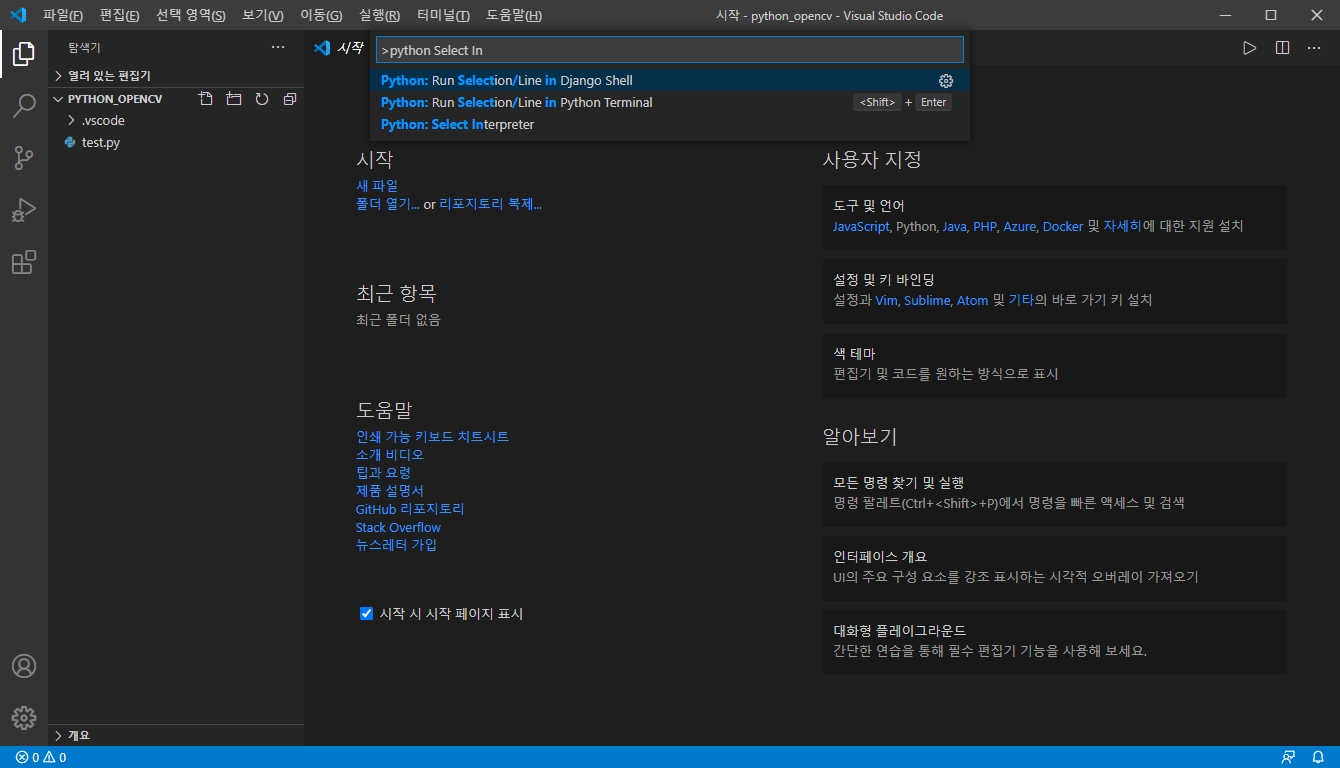Open editor more actions menu
Screen dimensions: 1340x768
pos(1315,47)
